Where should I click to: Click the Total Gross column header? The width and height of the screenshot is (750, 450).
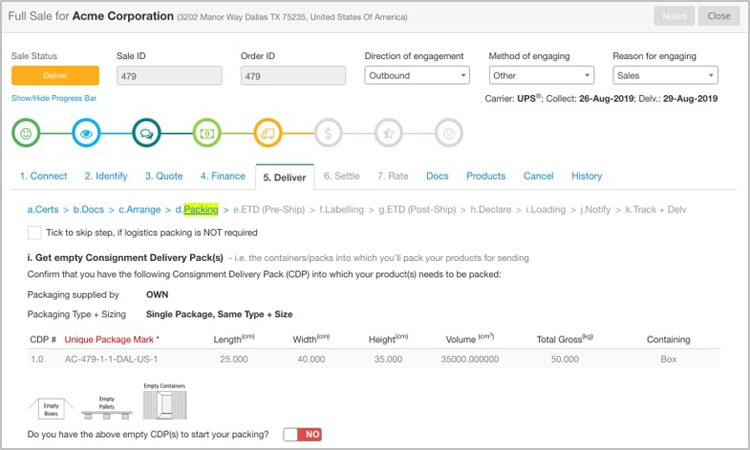(x=565, y=339)
